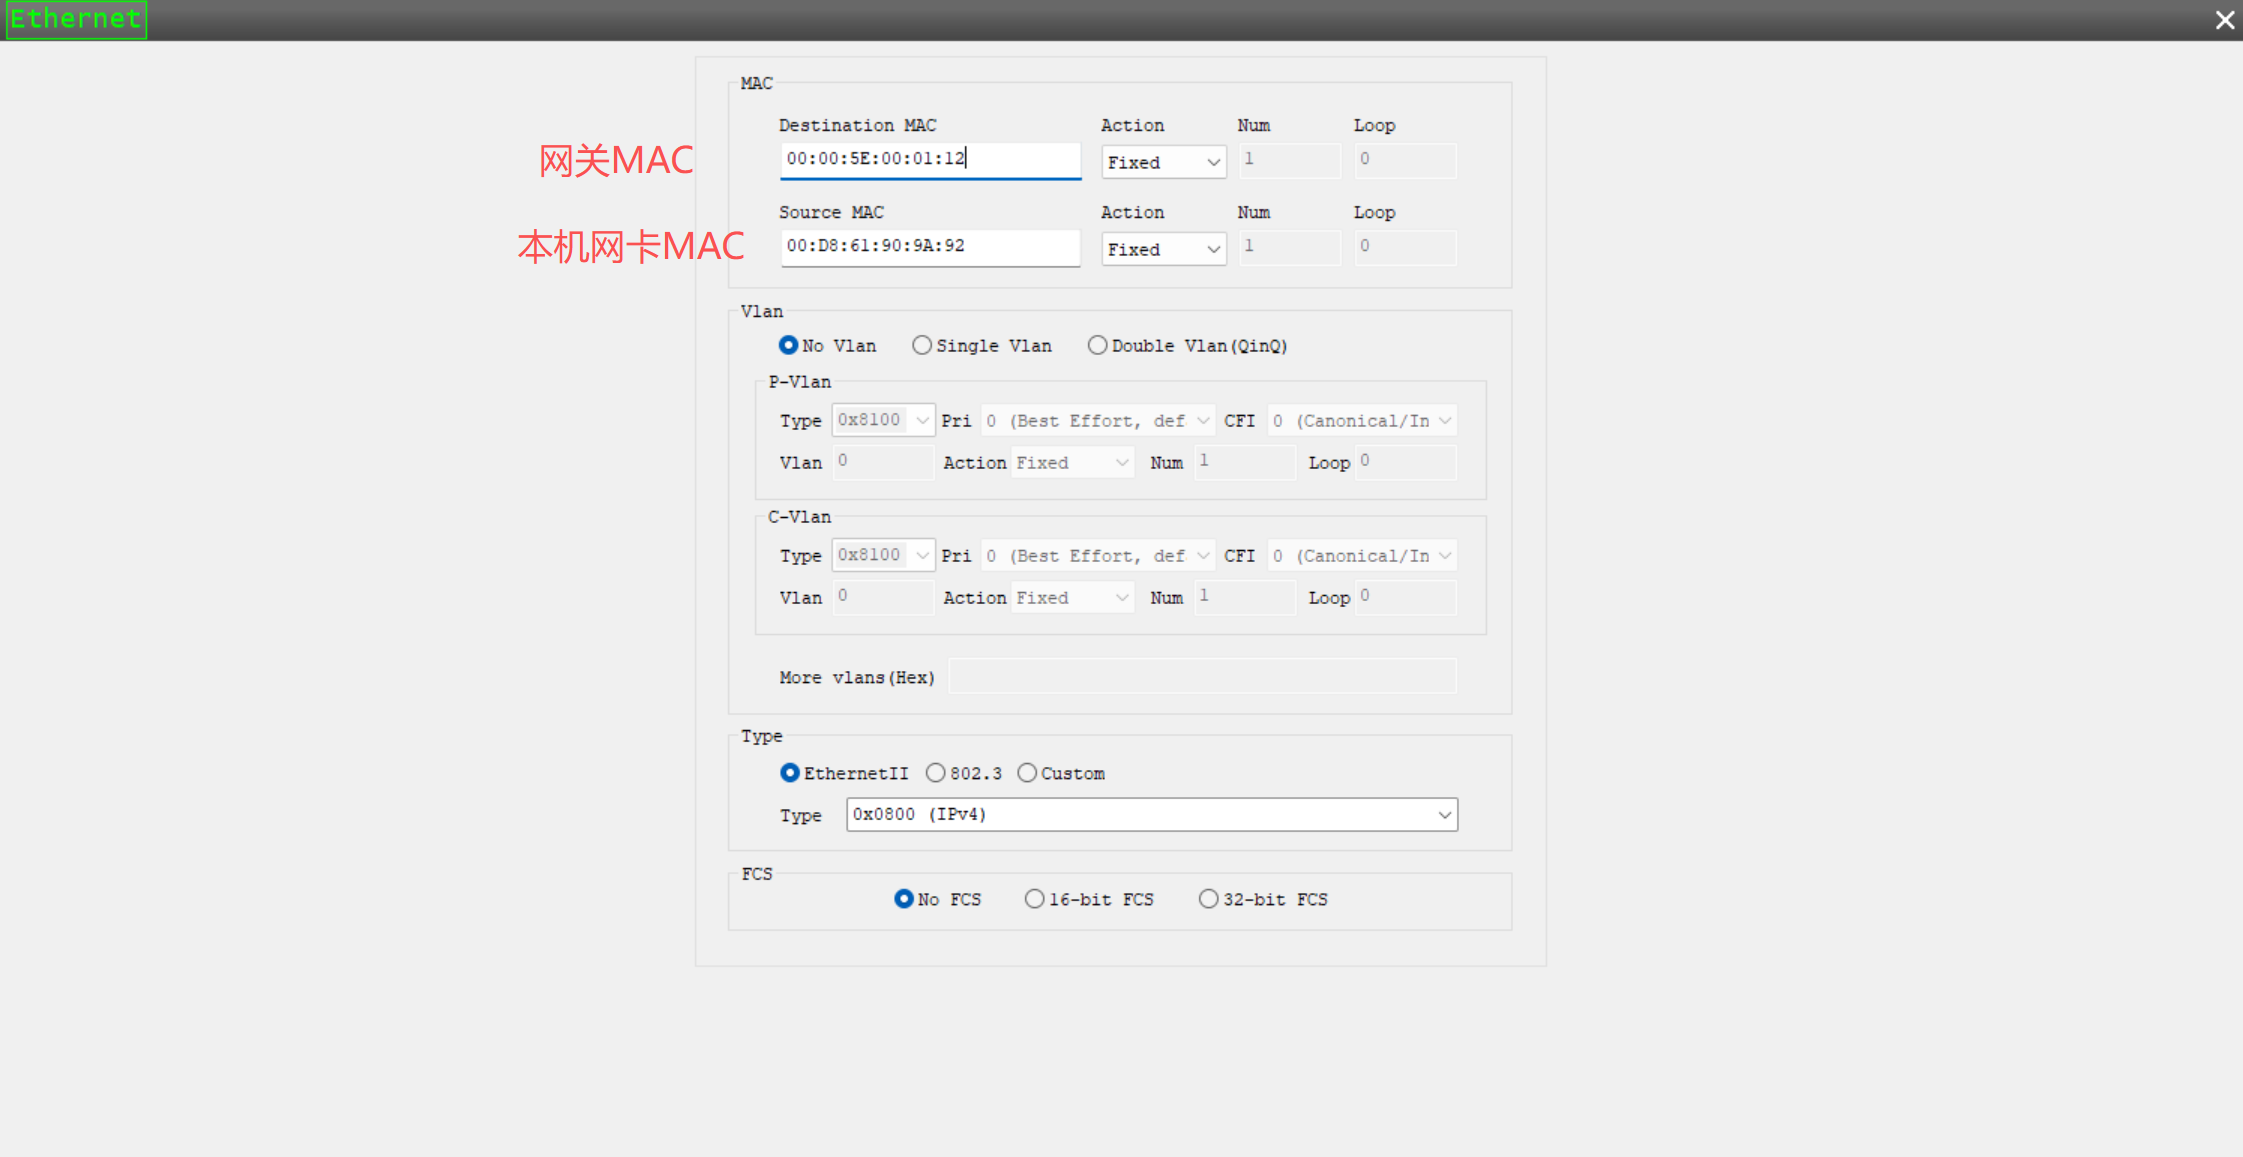The width and height of the screenshot is (2243, 1157).
Task: Enable the 16-bit FCS option
Action: [1035, 899]
